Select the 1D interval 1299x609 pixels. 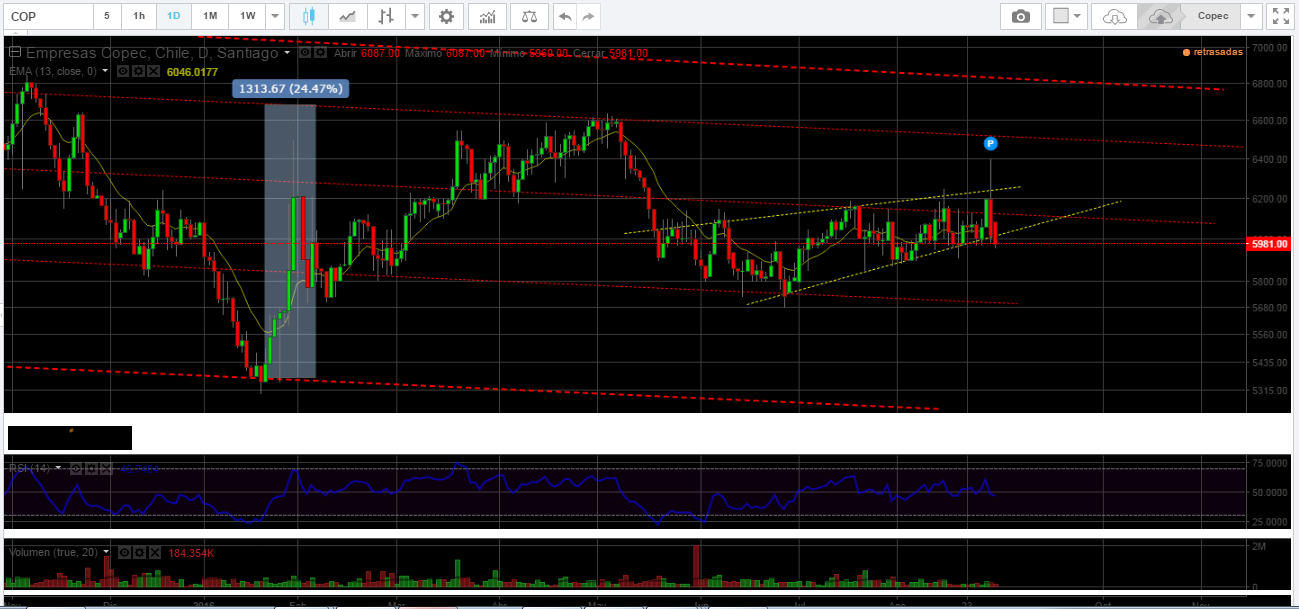[174, 16]
